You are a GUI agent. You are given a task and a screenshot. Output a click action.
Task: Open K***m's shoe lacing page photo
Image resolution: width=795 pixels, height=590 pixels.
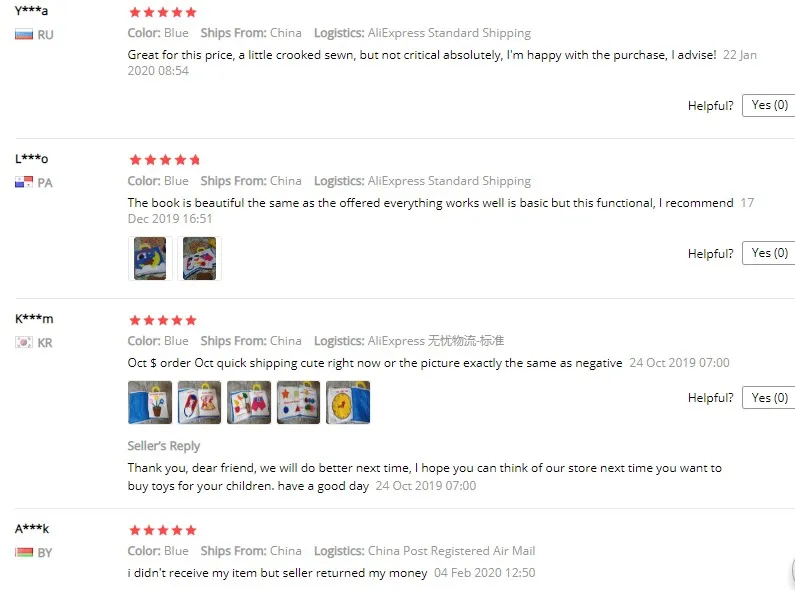point(199,402)
